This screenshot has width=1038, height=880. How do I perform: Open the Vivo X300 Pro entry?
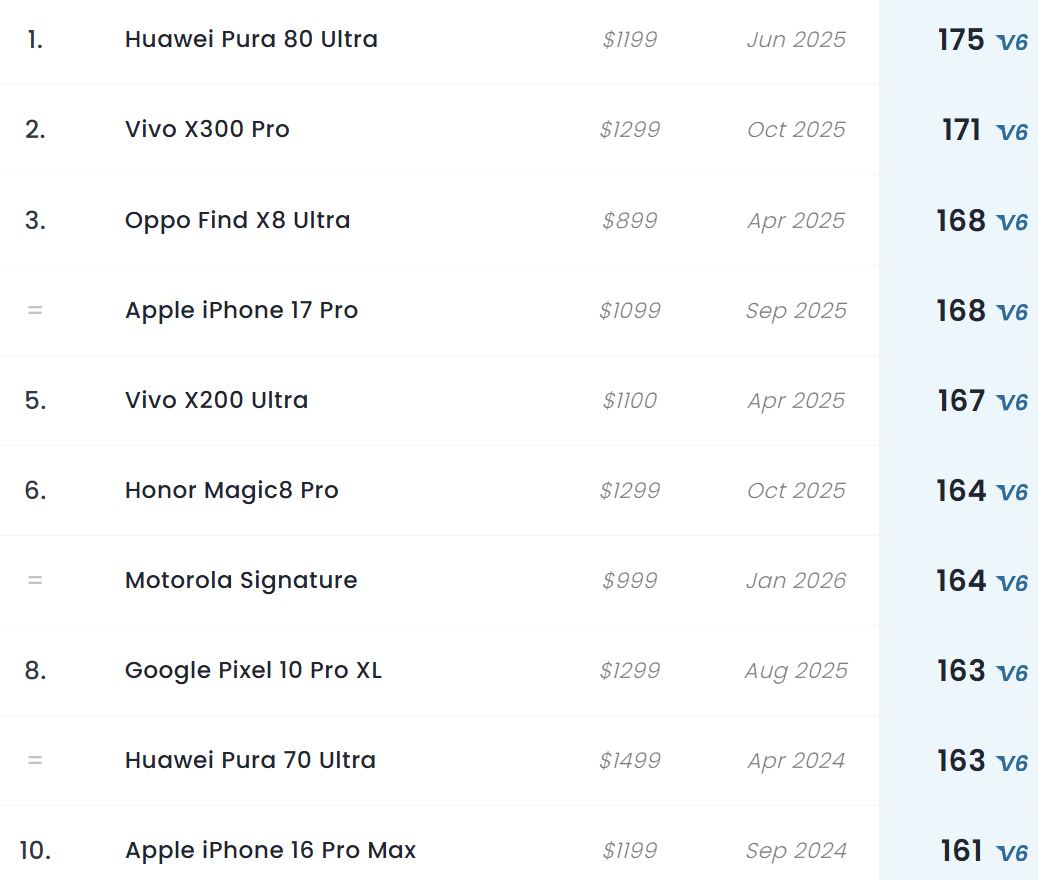(207, 130)
